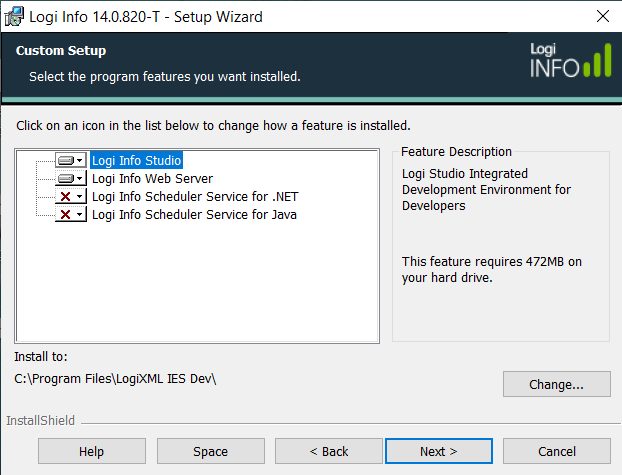Click the install path C:\Program Files\LogiXML IES Dev\
Screen dimensions: 622x475
point(115,379)
